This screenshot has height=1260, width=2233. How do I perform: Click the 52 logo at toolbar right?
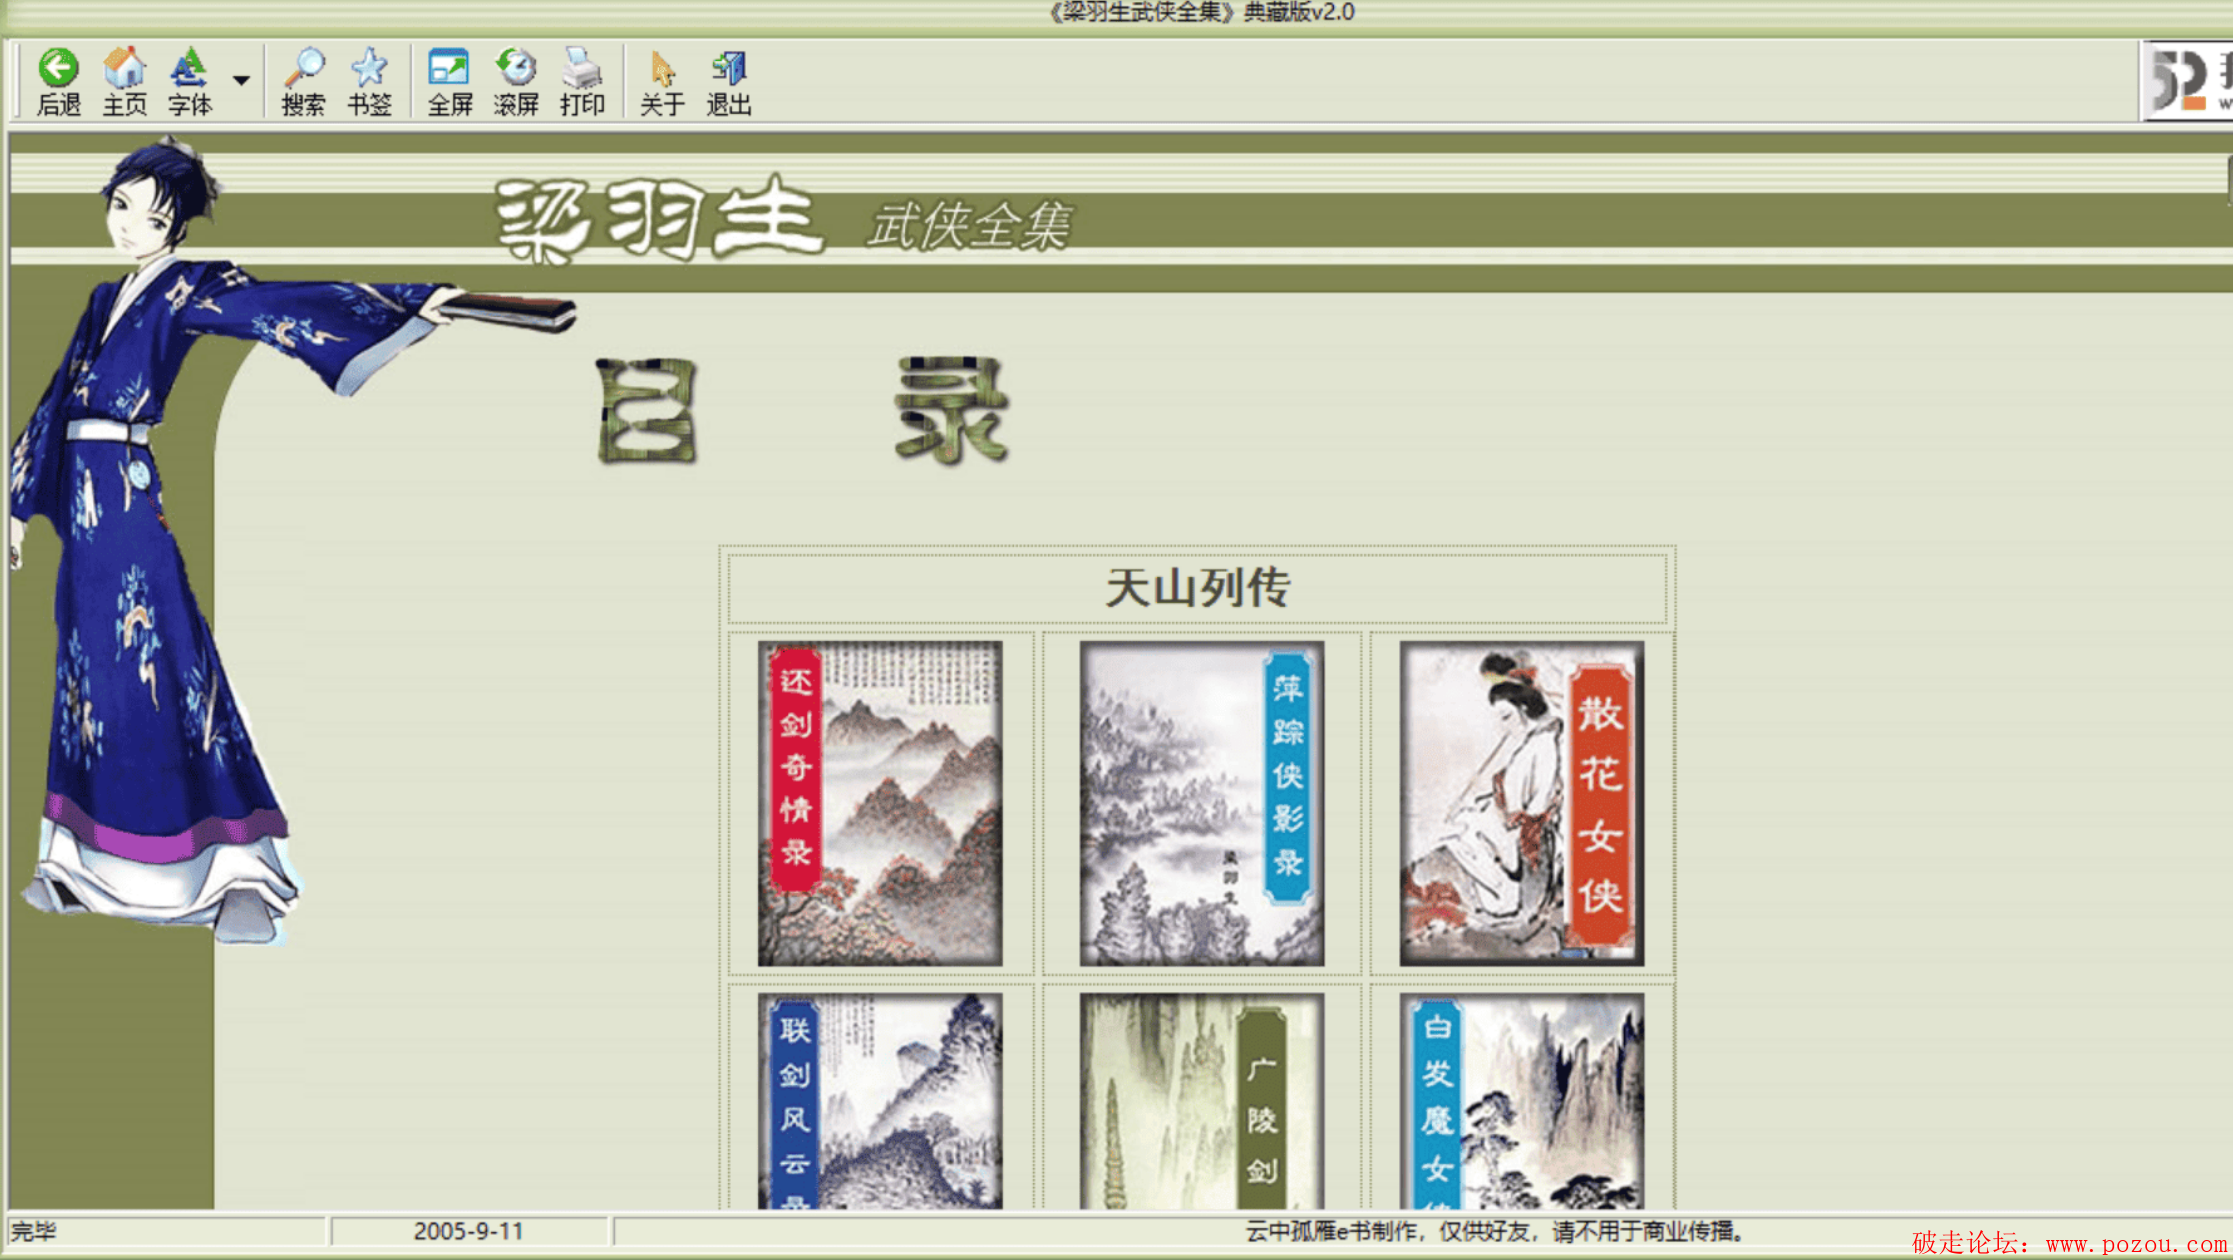click(2189, 81)
